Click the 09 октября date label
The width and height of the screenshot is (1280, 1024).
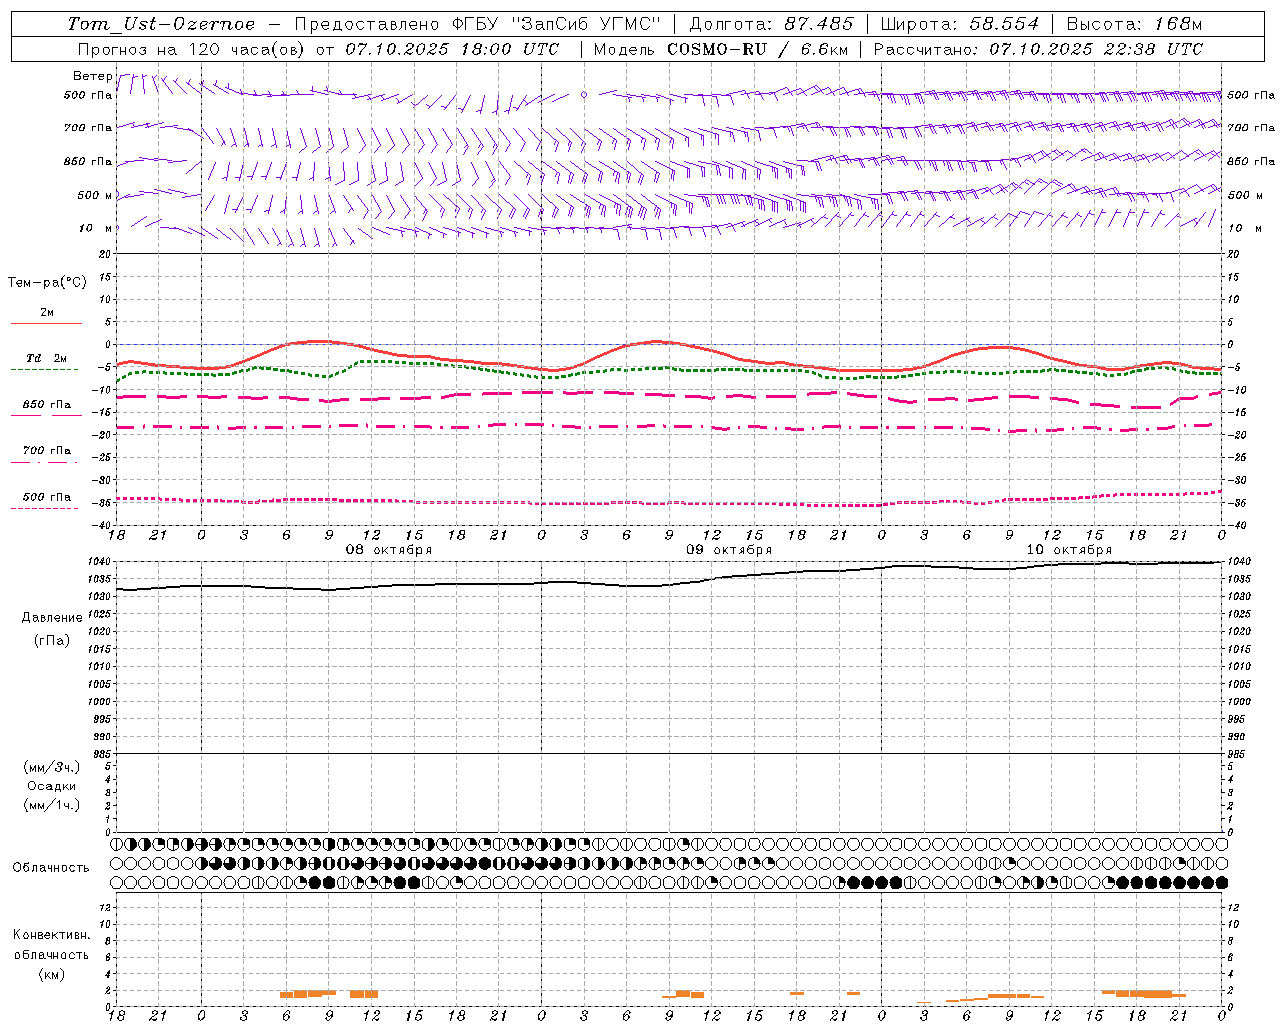729,550
